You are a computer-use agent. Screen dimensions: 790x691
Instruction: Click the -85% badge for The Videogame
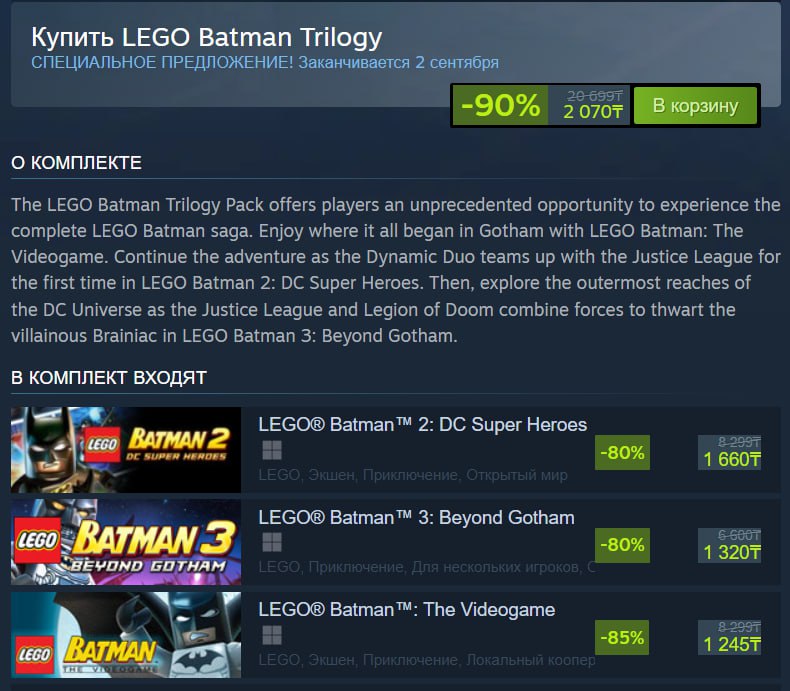[622, 636]
